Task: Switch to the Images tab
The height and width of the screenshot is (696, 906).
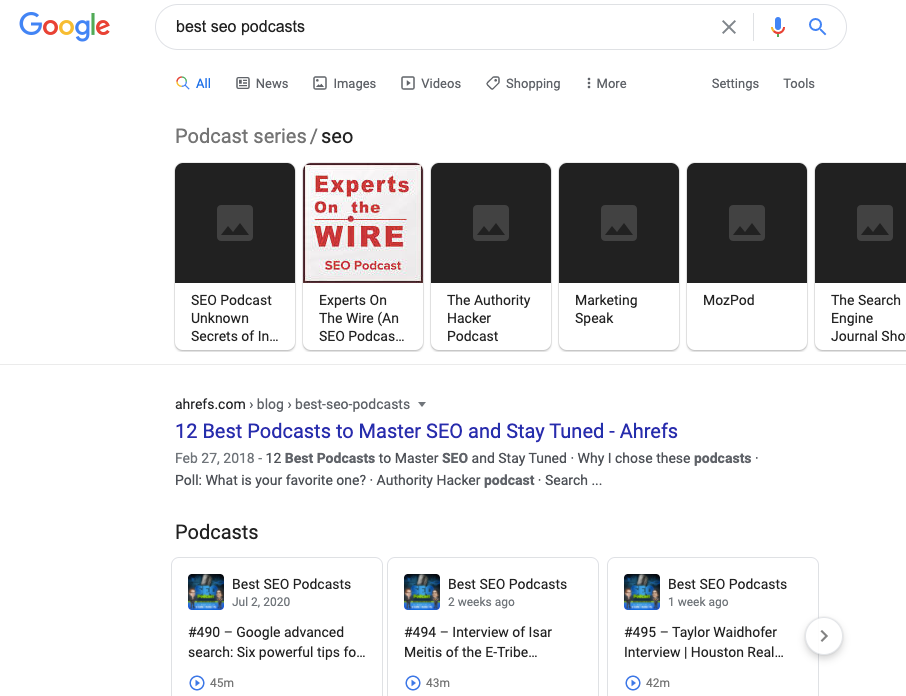Action: (x=344, y=83)
